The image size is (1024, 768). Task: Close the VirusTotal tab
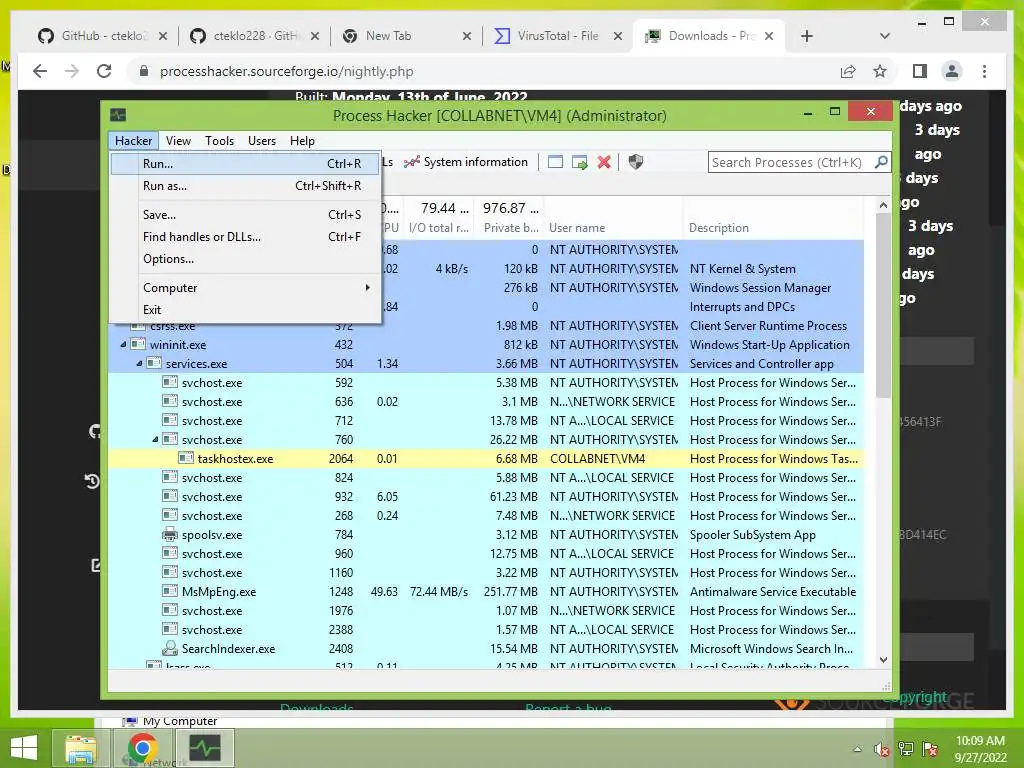(x=617, y=36)
